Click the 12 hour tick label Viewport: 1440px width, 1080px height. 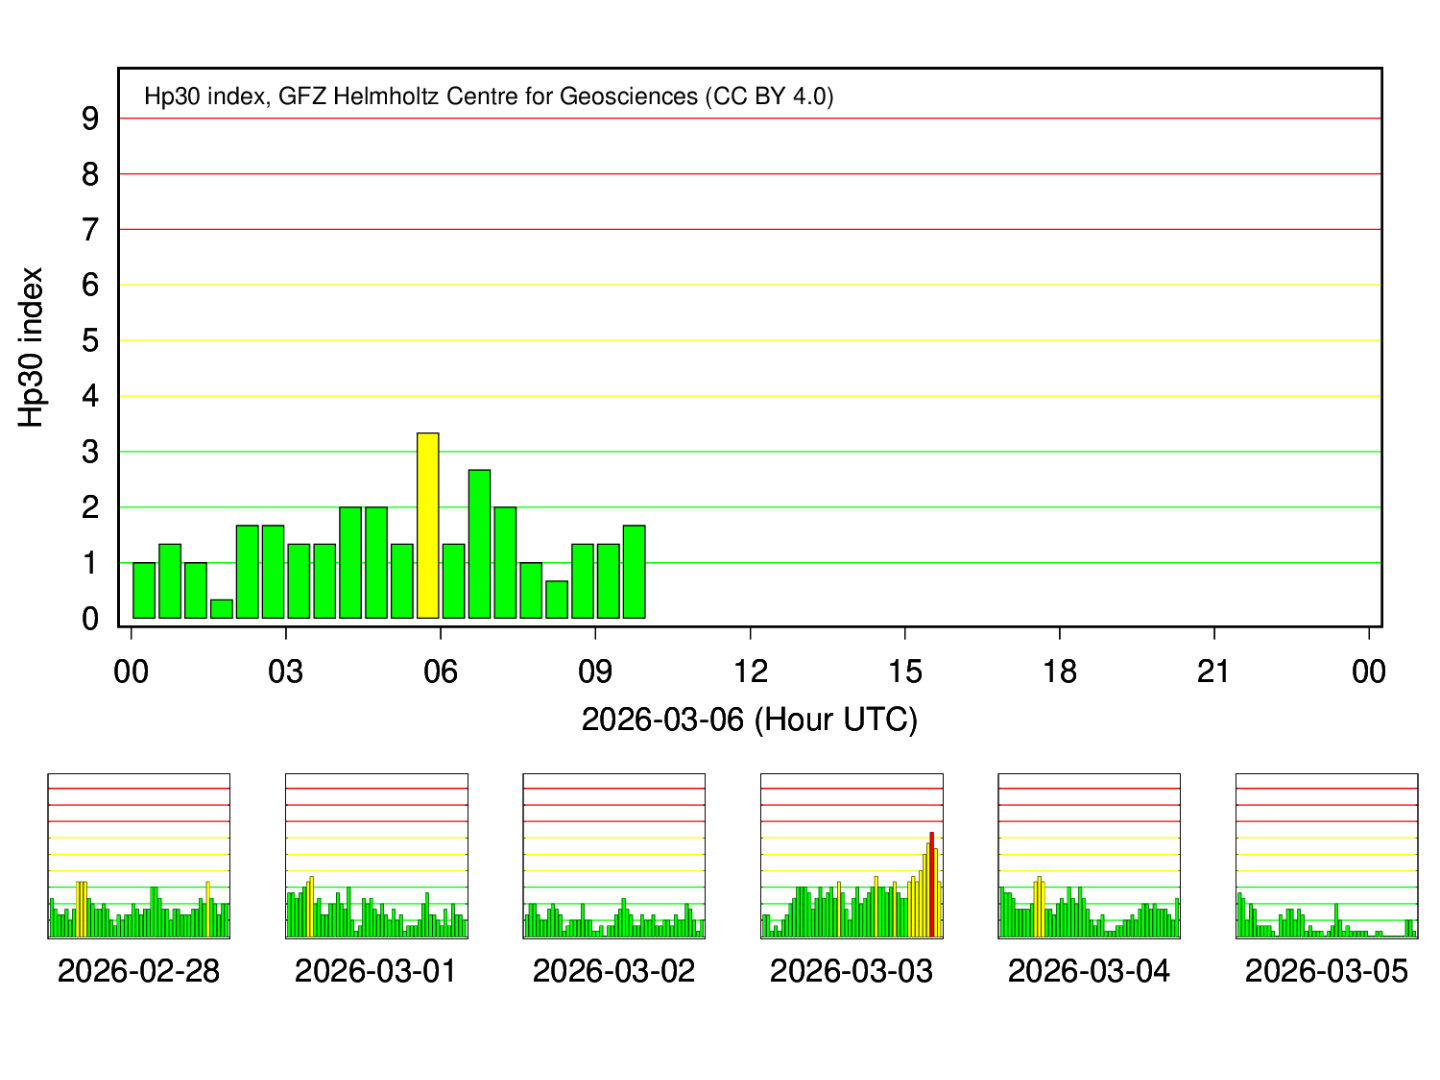pos(750,671)
